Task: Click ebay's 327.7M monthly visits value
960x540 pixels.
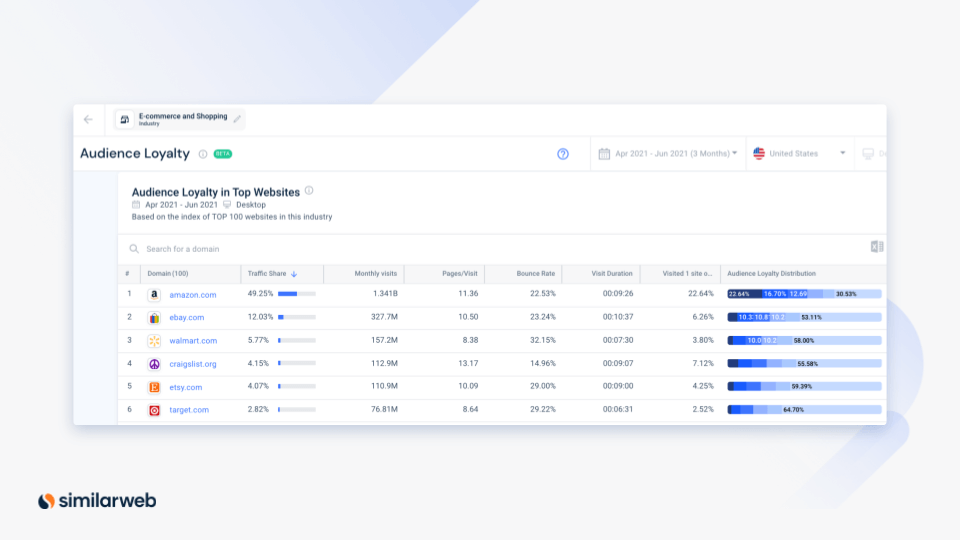Action: pyautogui.click(x=384, y=317)
